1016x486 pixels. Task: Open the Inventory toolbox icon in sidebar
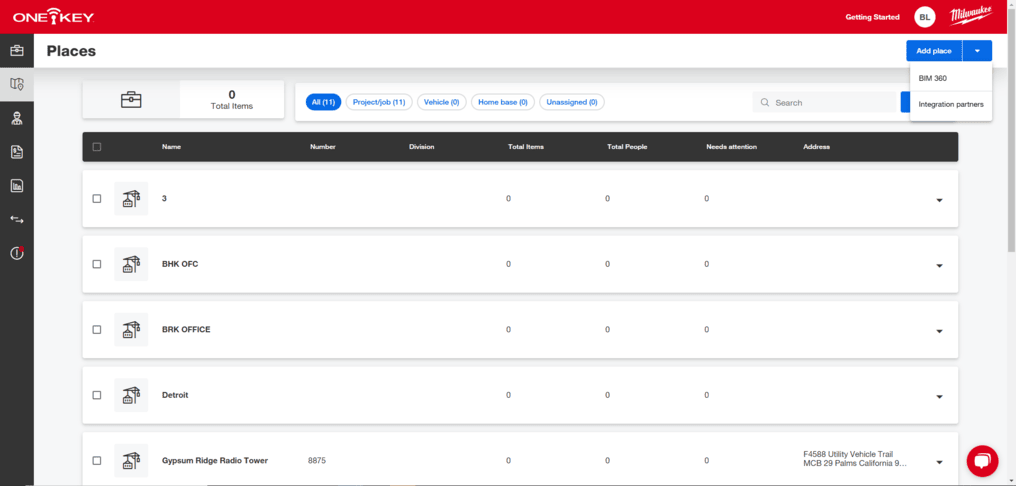click(x=17, y=51)
